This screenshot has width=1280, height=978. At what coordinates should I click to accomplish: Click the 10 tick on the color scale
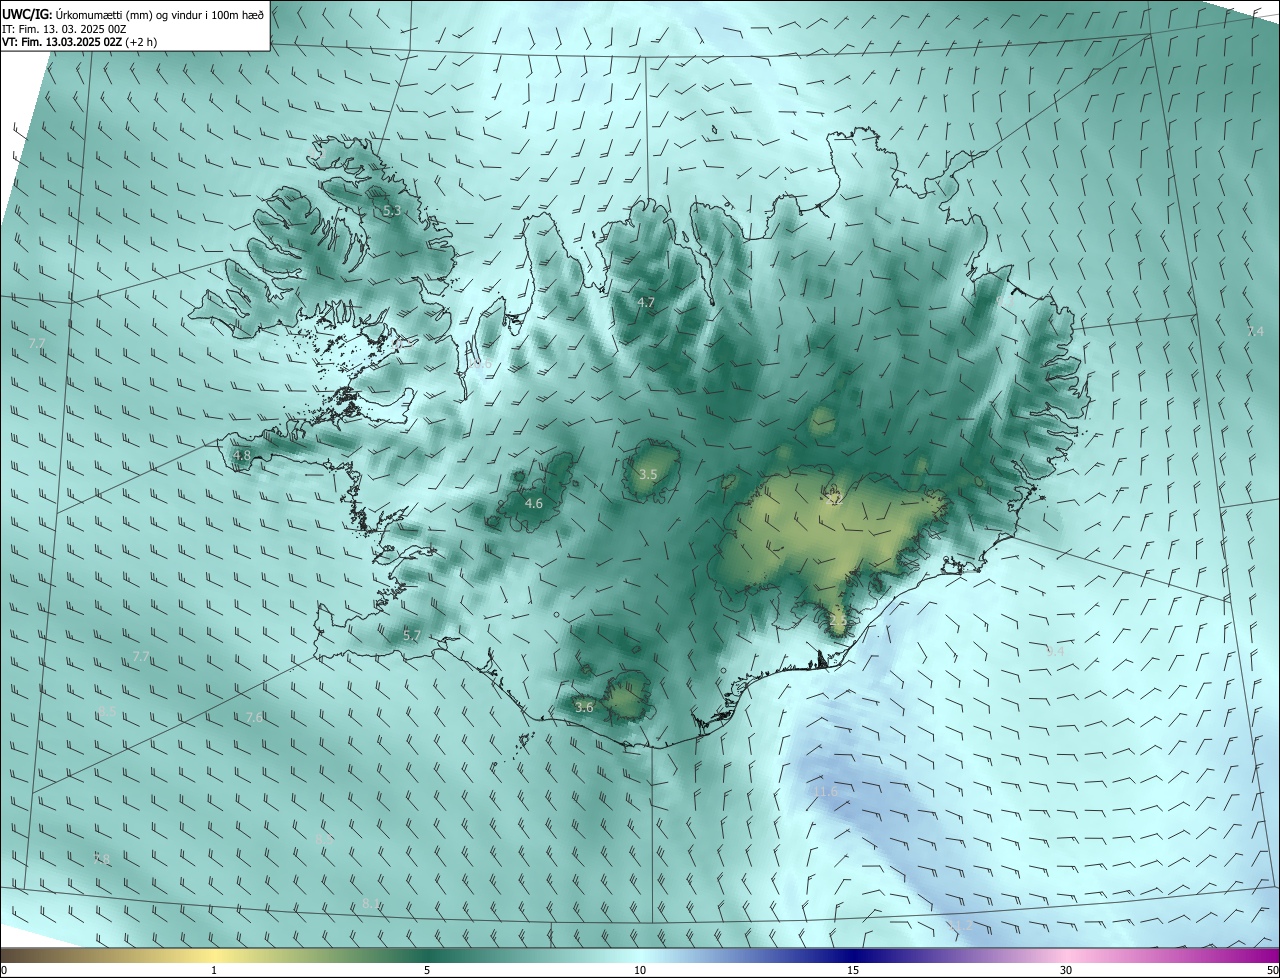tap(640, 971)
